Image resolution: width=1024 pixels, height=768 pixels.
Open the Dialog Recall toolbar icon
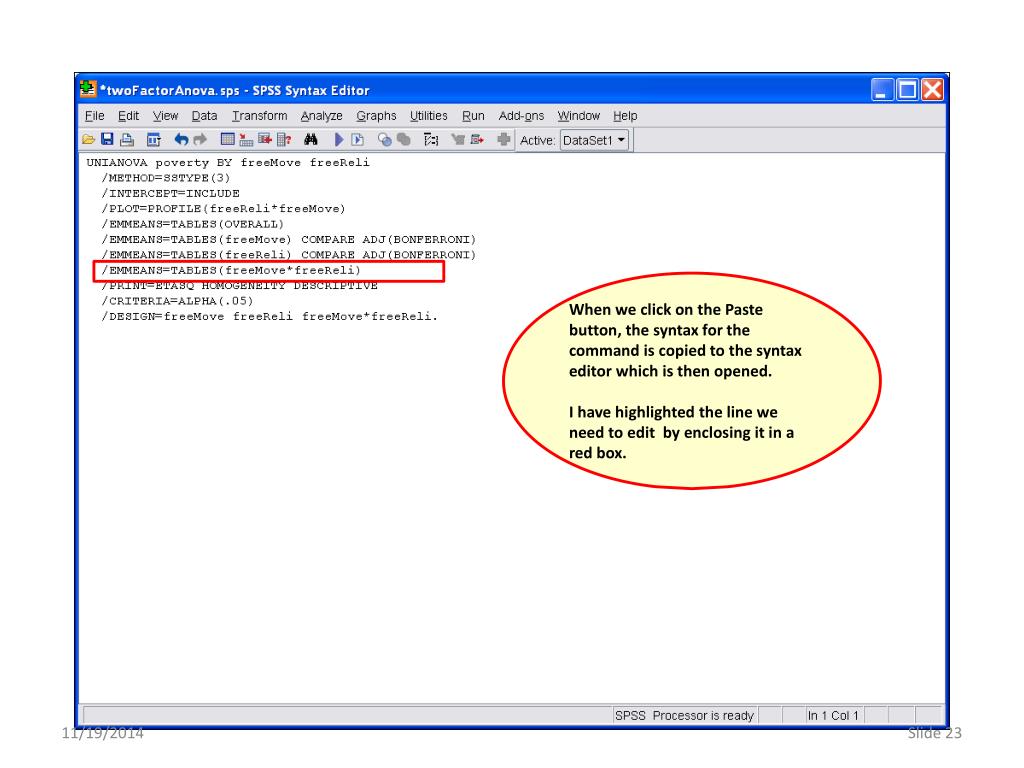(x=154, y=140)
